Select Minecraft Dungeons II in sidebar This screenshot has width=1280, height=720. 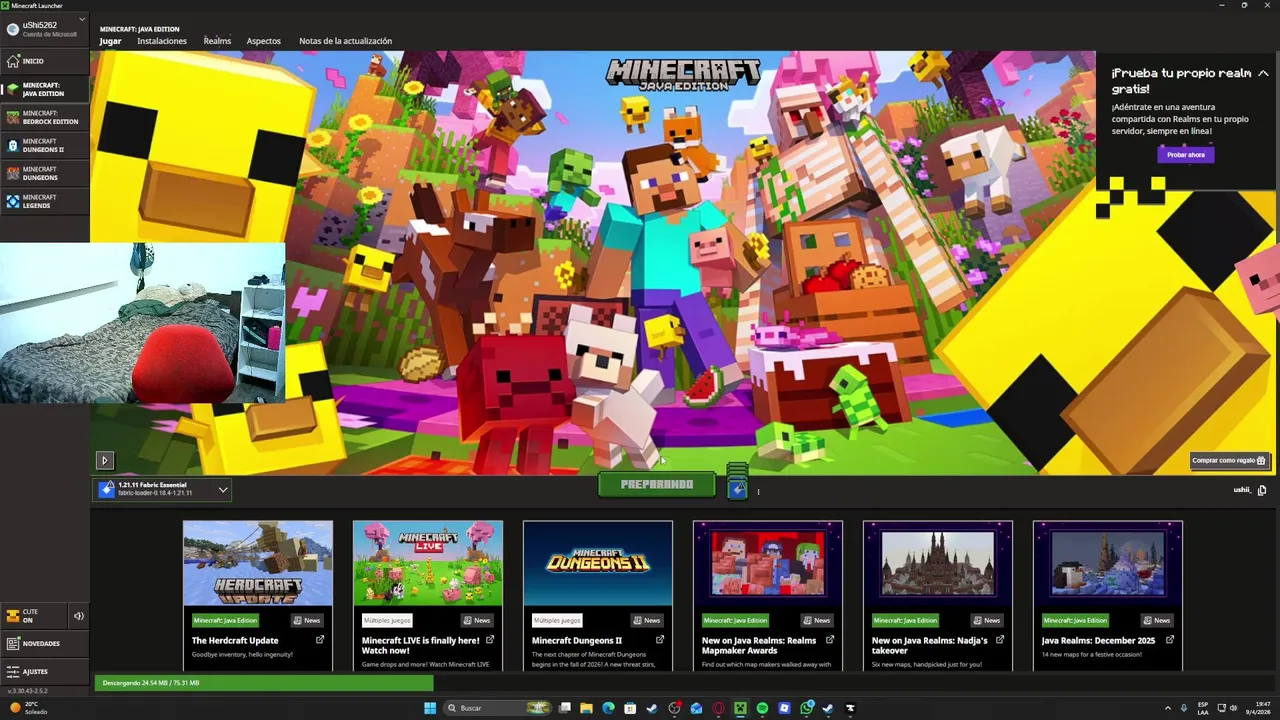pos(45,145)
